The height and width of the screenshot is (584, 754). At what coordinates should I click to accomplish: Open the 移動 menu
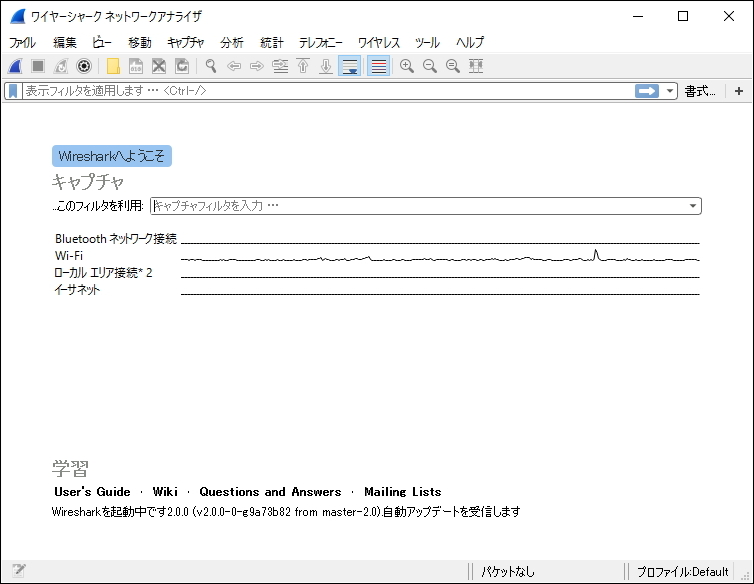click(x=140, y=42)
